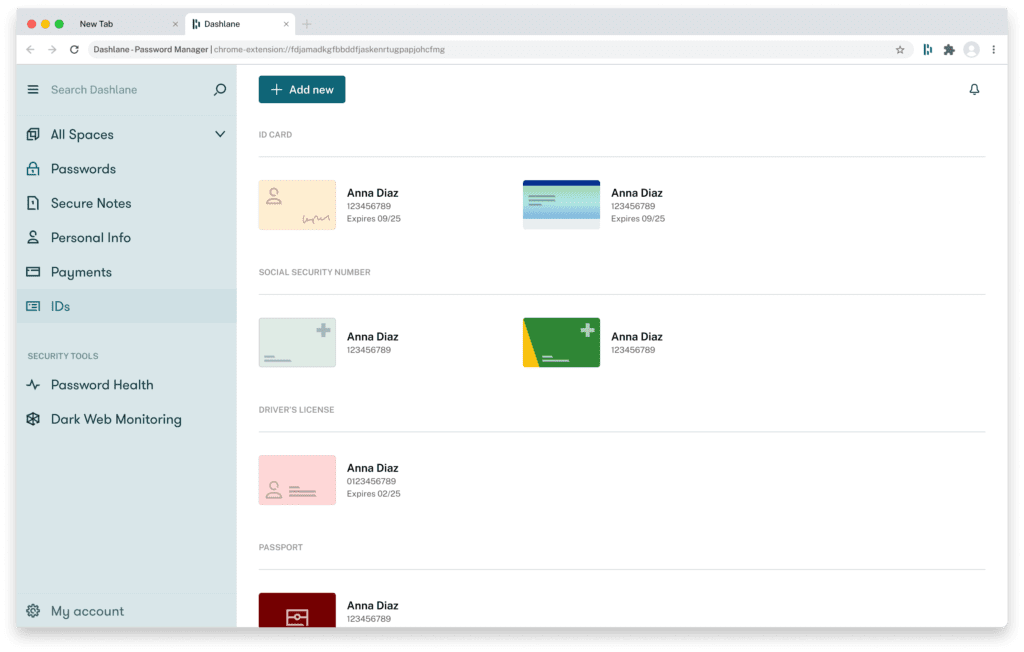The image size is (1024, 652).
Task: Open the Chrome extensions puzzle icon
Action: point(949,49)
